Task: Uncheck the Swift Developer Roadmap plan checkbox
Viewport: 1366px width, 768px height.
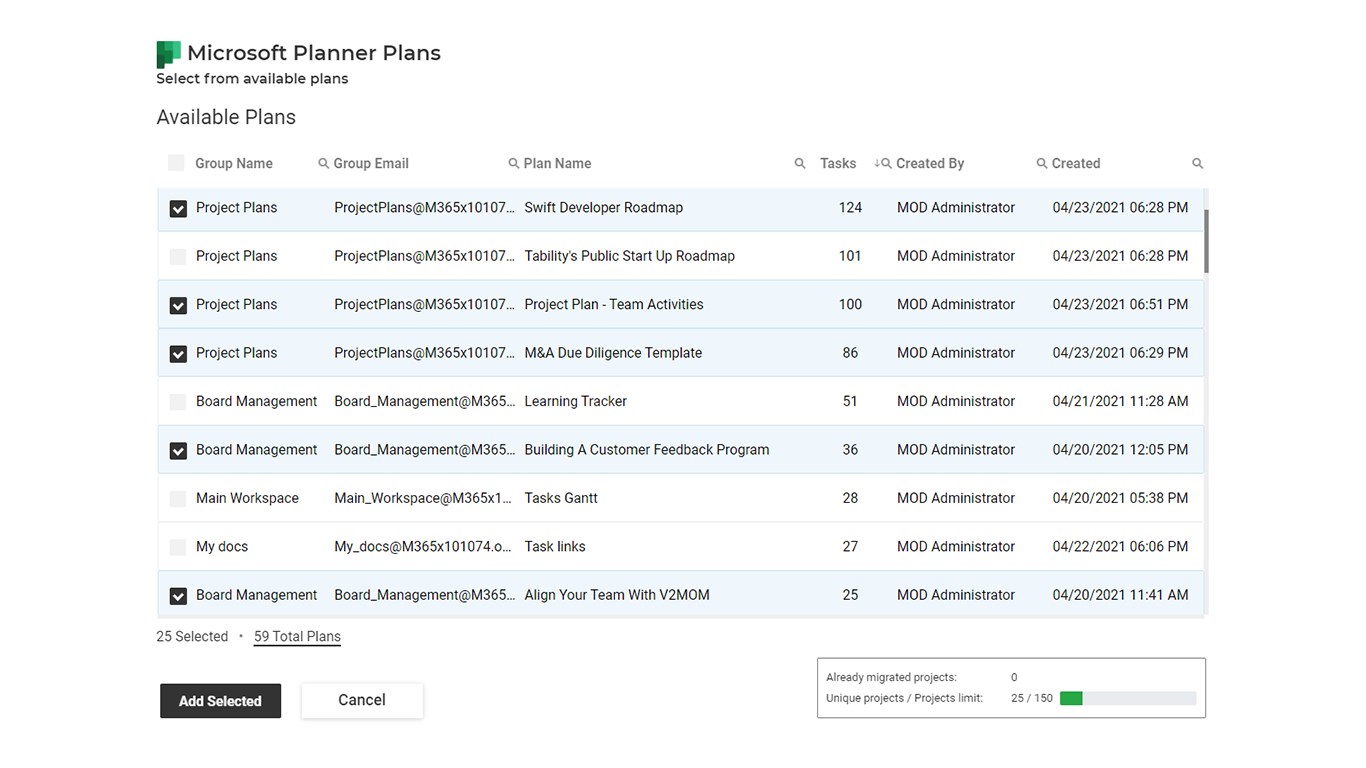Action: tap(178, 209)
